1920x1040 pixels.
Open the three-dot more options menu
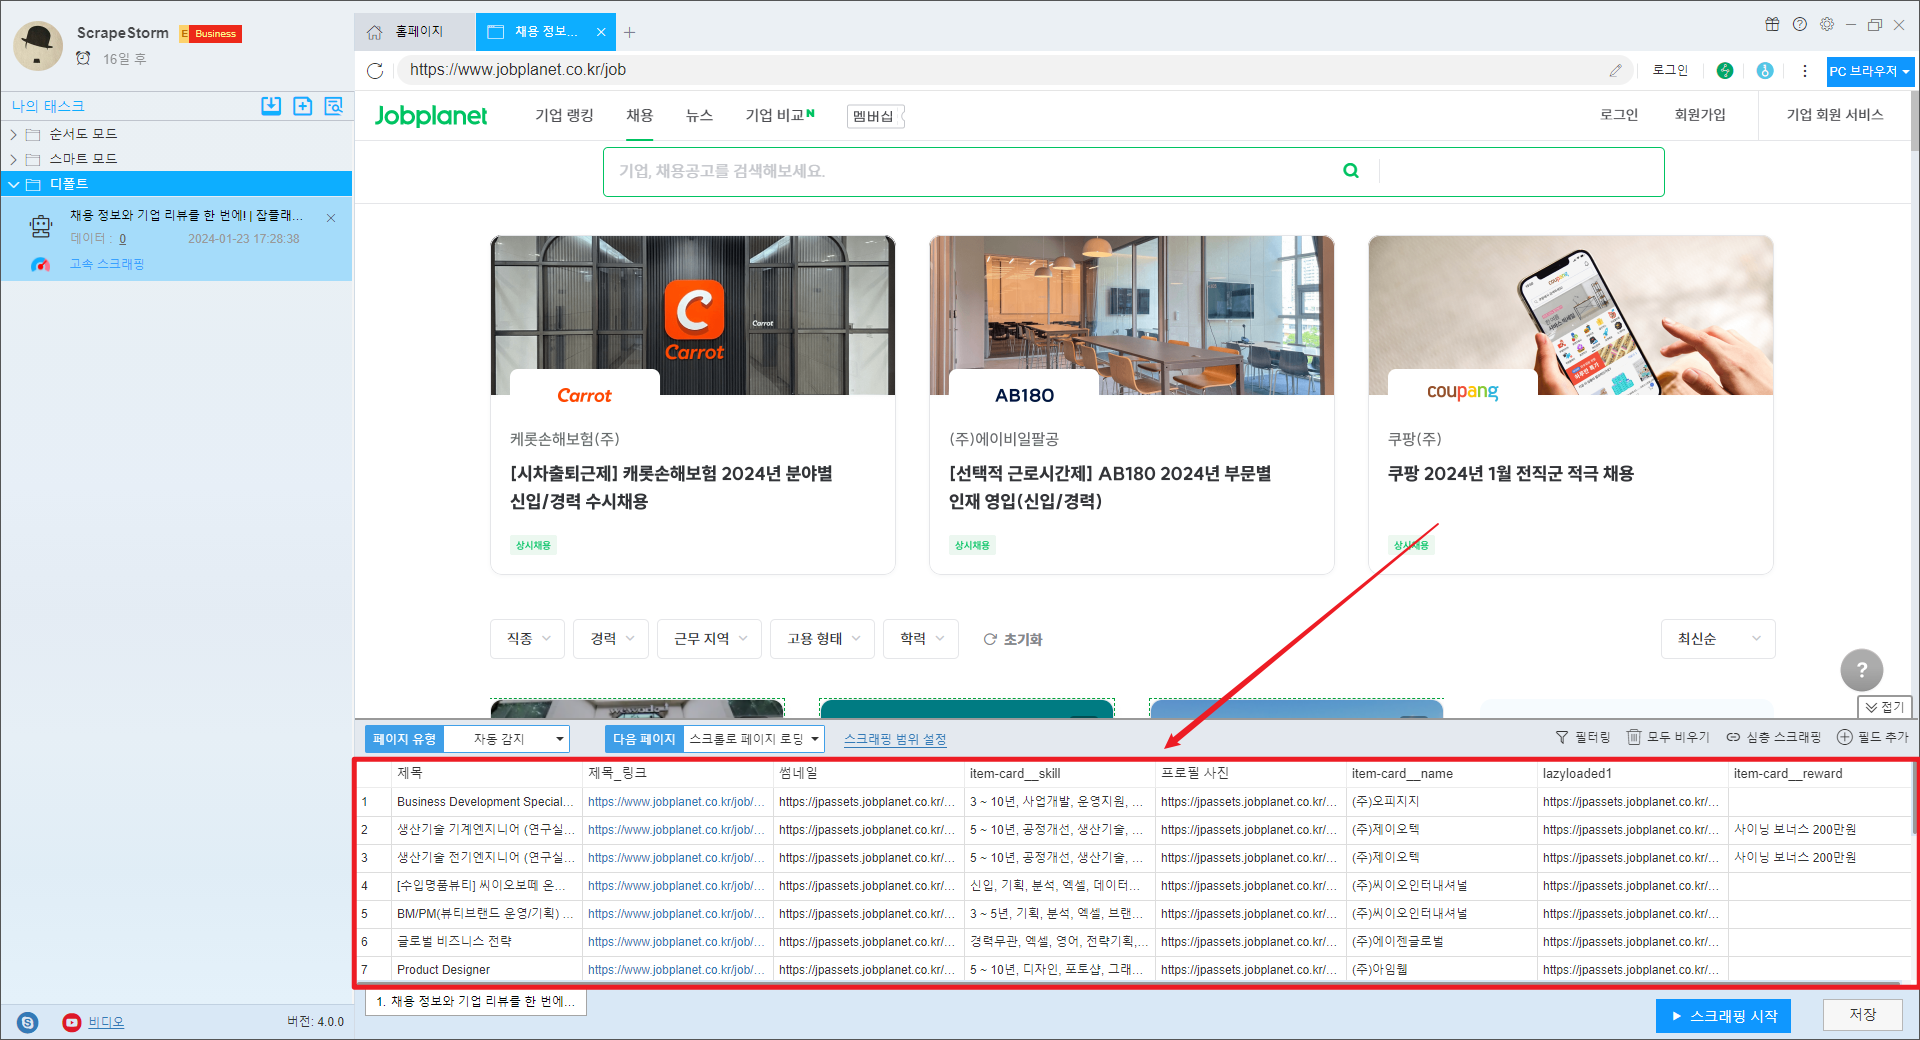point(1805,71)
